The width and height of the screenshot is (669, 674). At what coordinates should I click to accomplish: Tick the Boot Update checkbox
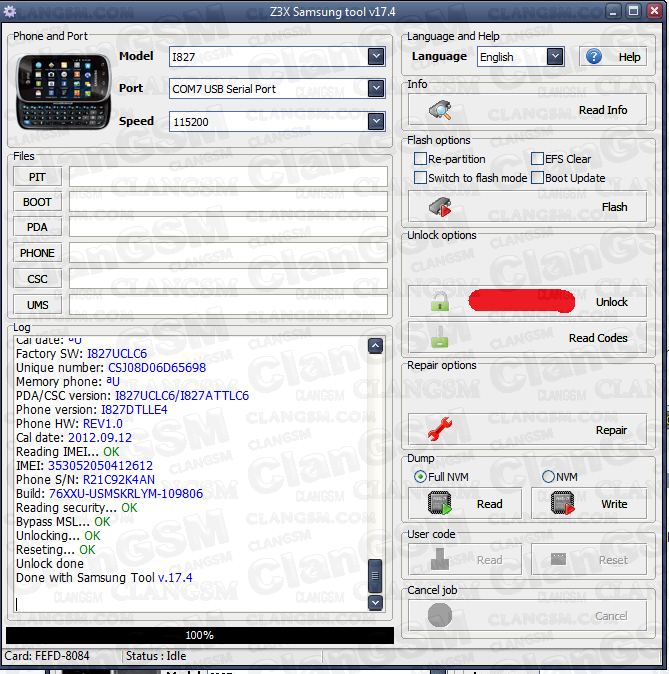tap(537, 178)
